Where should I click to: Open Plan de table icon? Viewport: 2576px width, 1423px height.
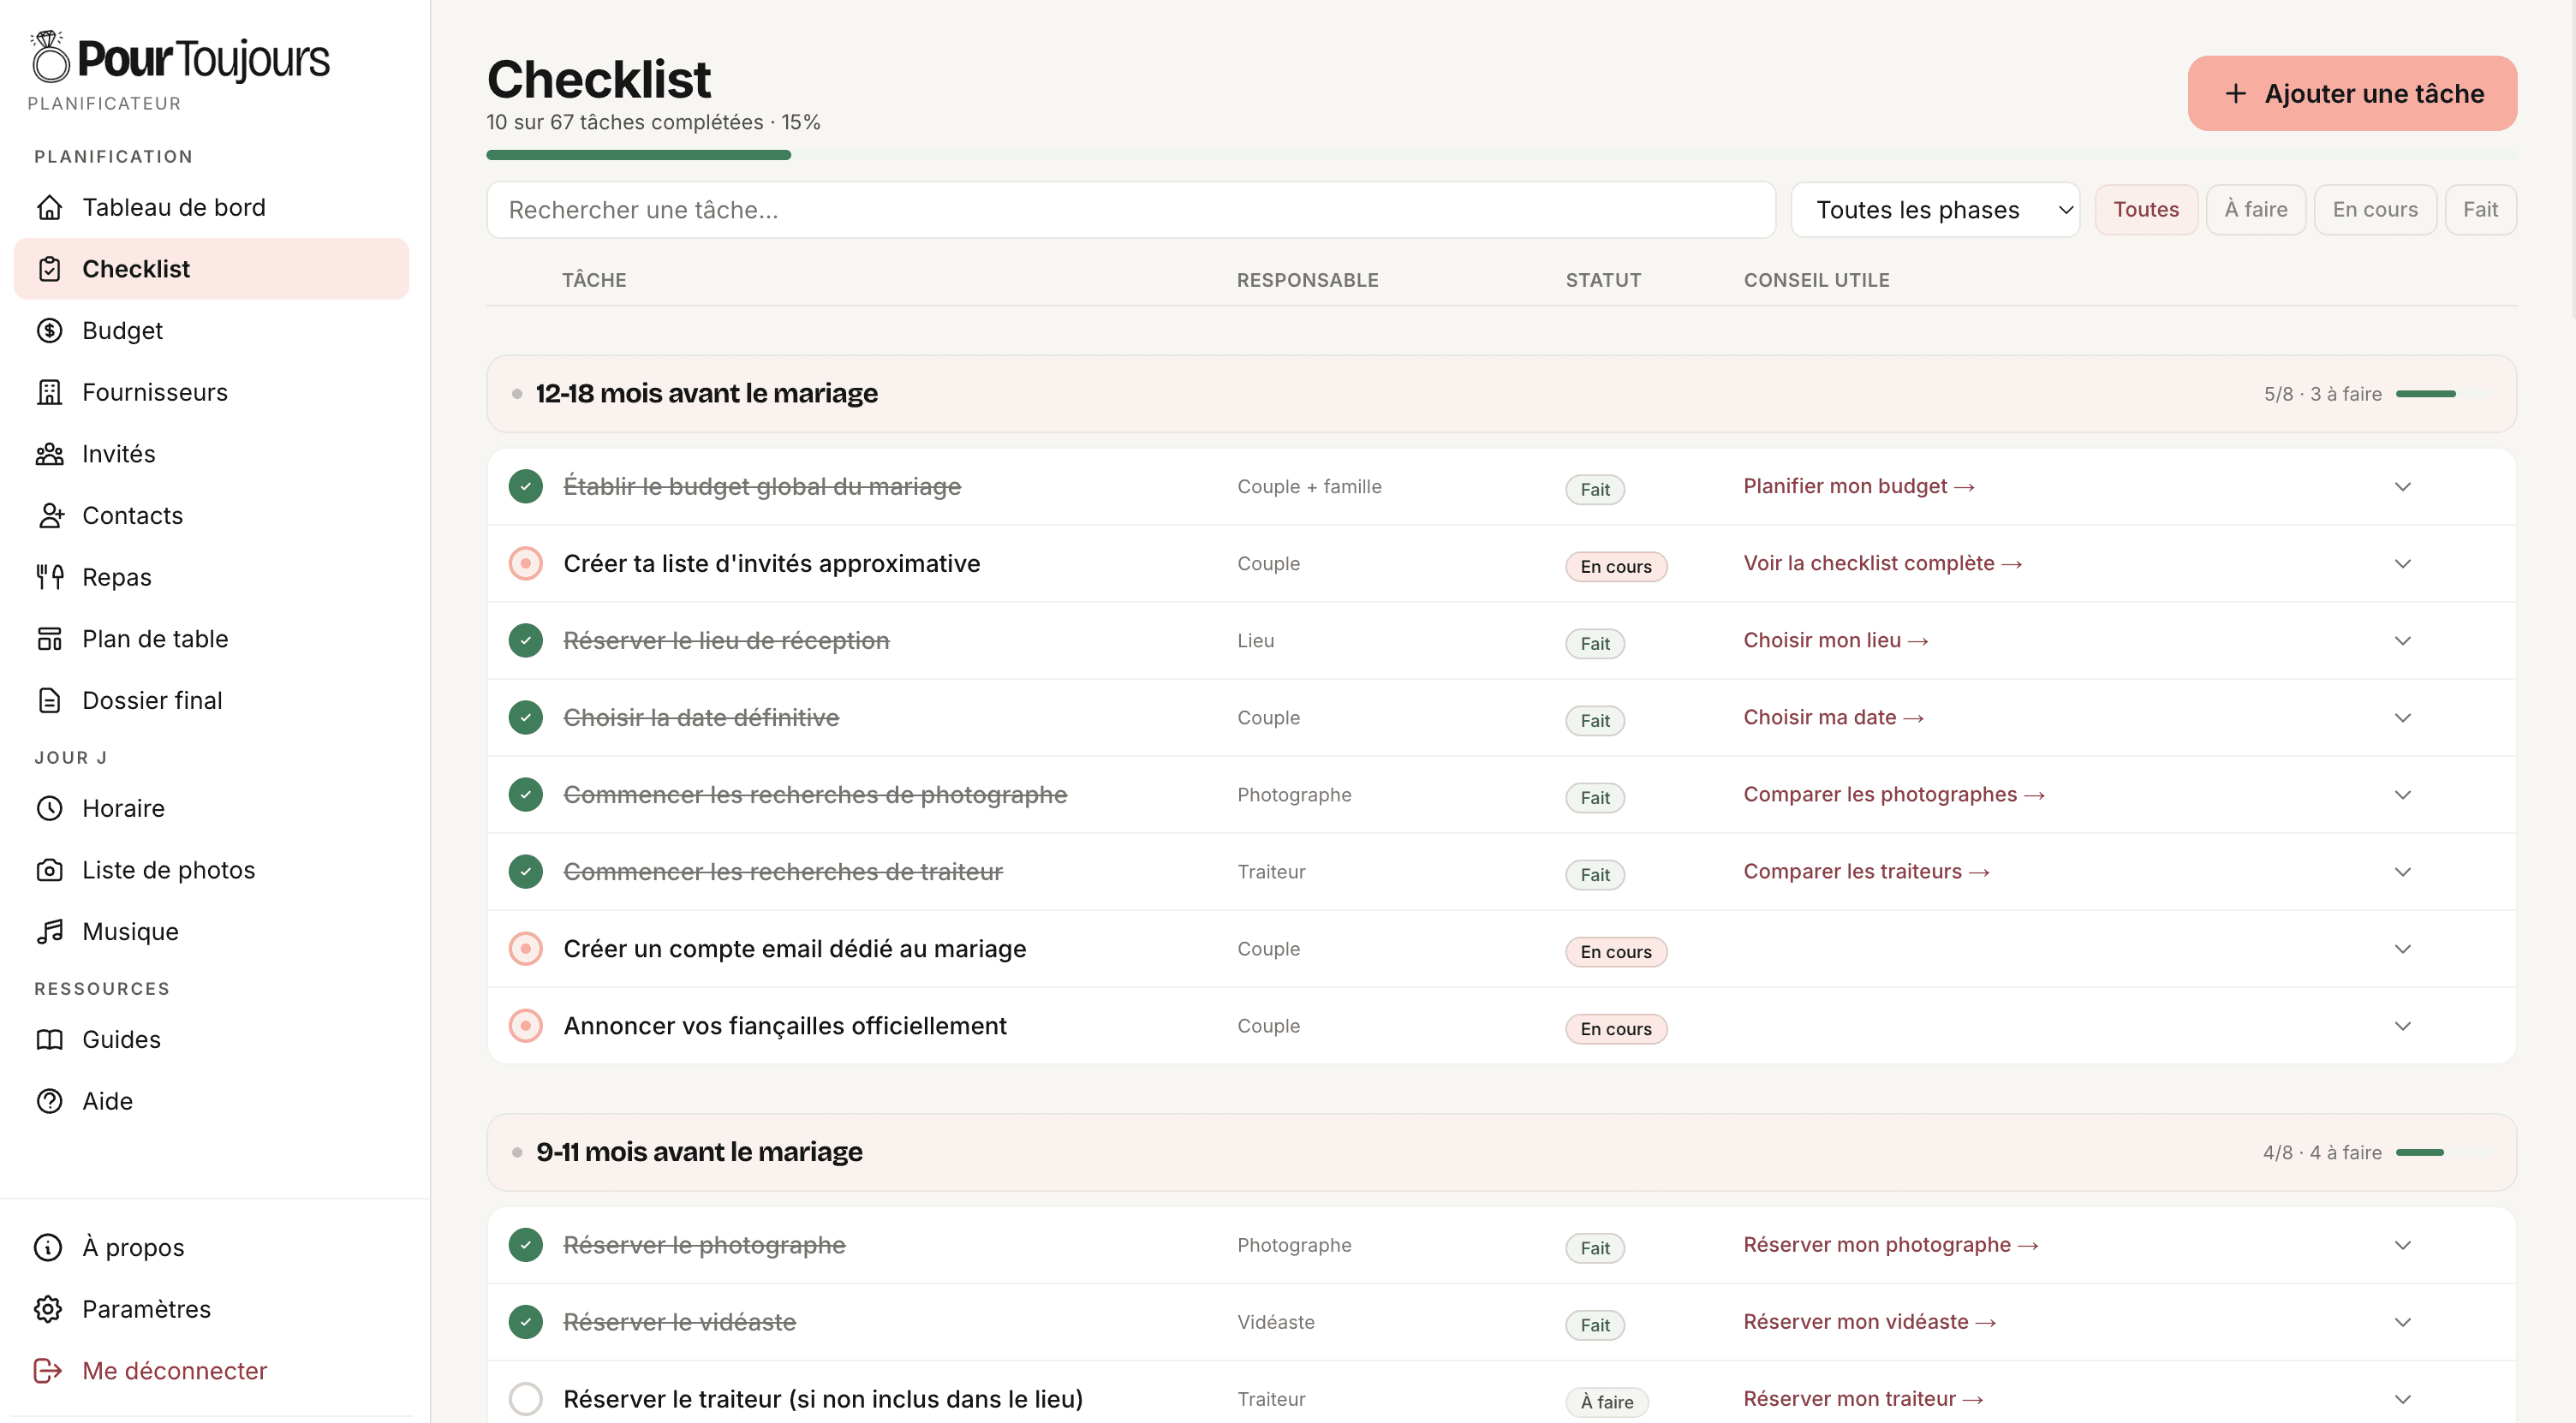pos(49,639)
